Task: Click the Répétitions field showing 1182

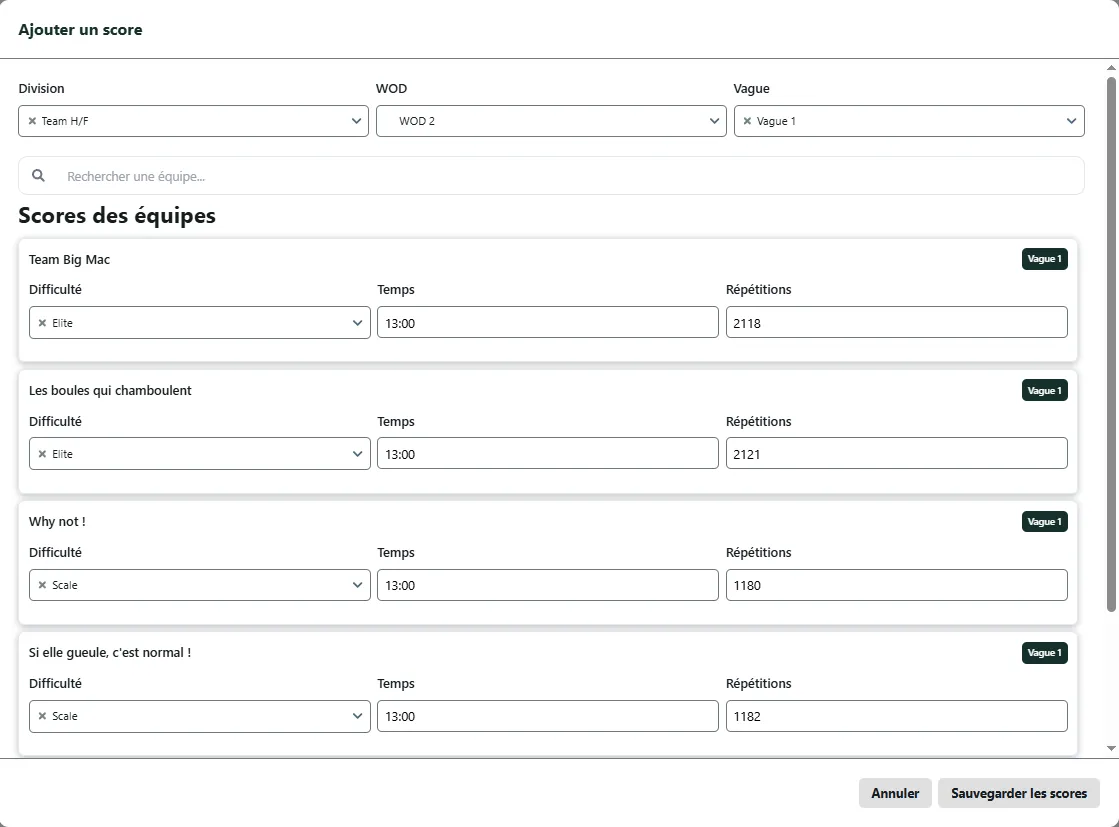Action: [896, 716]
